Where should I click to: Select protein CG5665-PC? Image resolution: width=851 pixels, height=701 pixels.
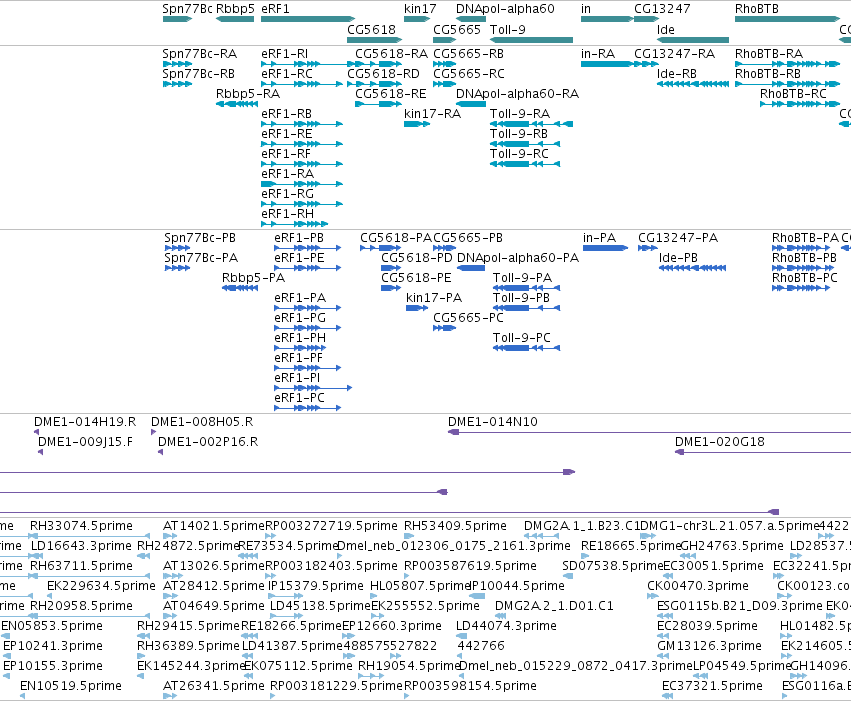[468, 318]
